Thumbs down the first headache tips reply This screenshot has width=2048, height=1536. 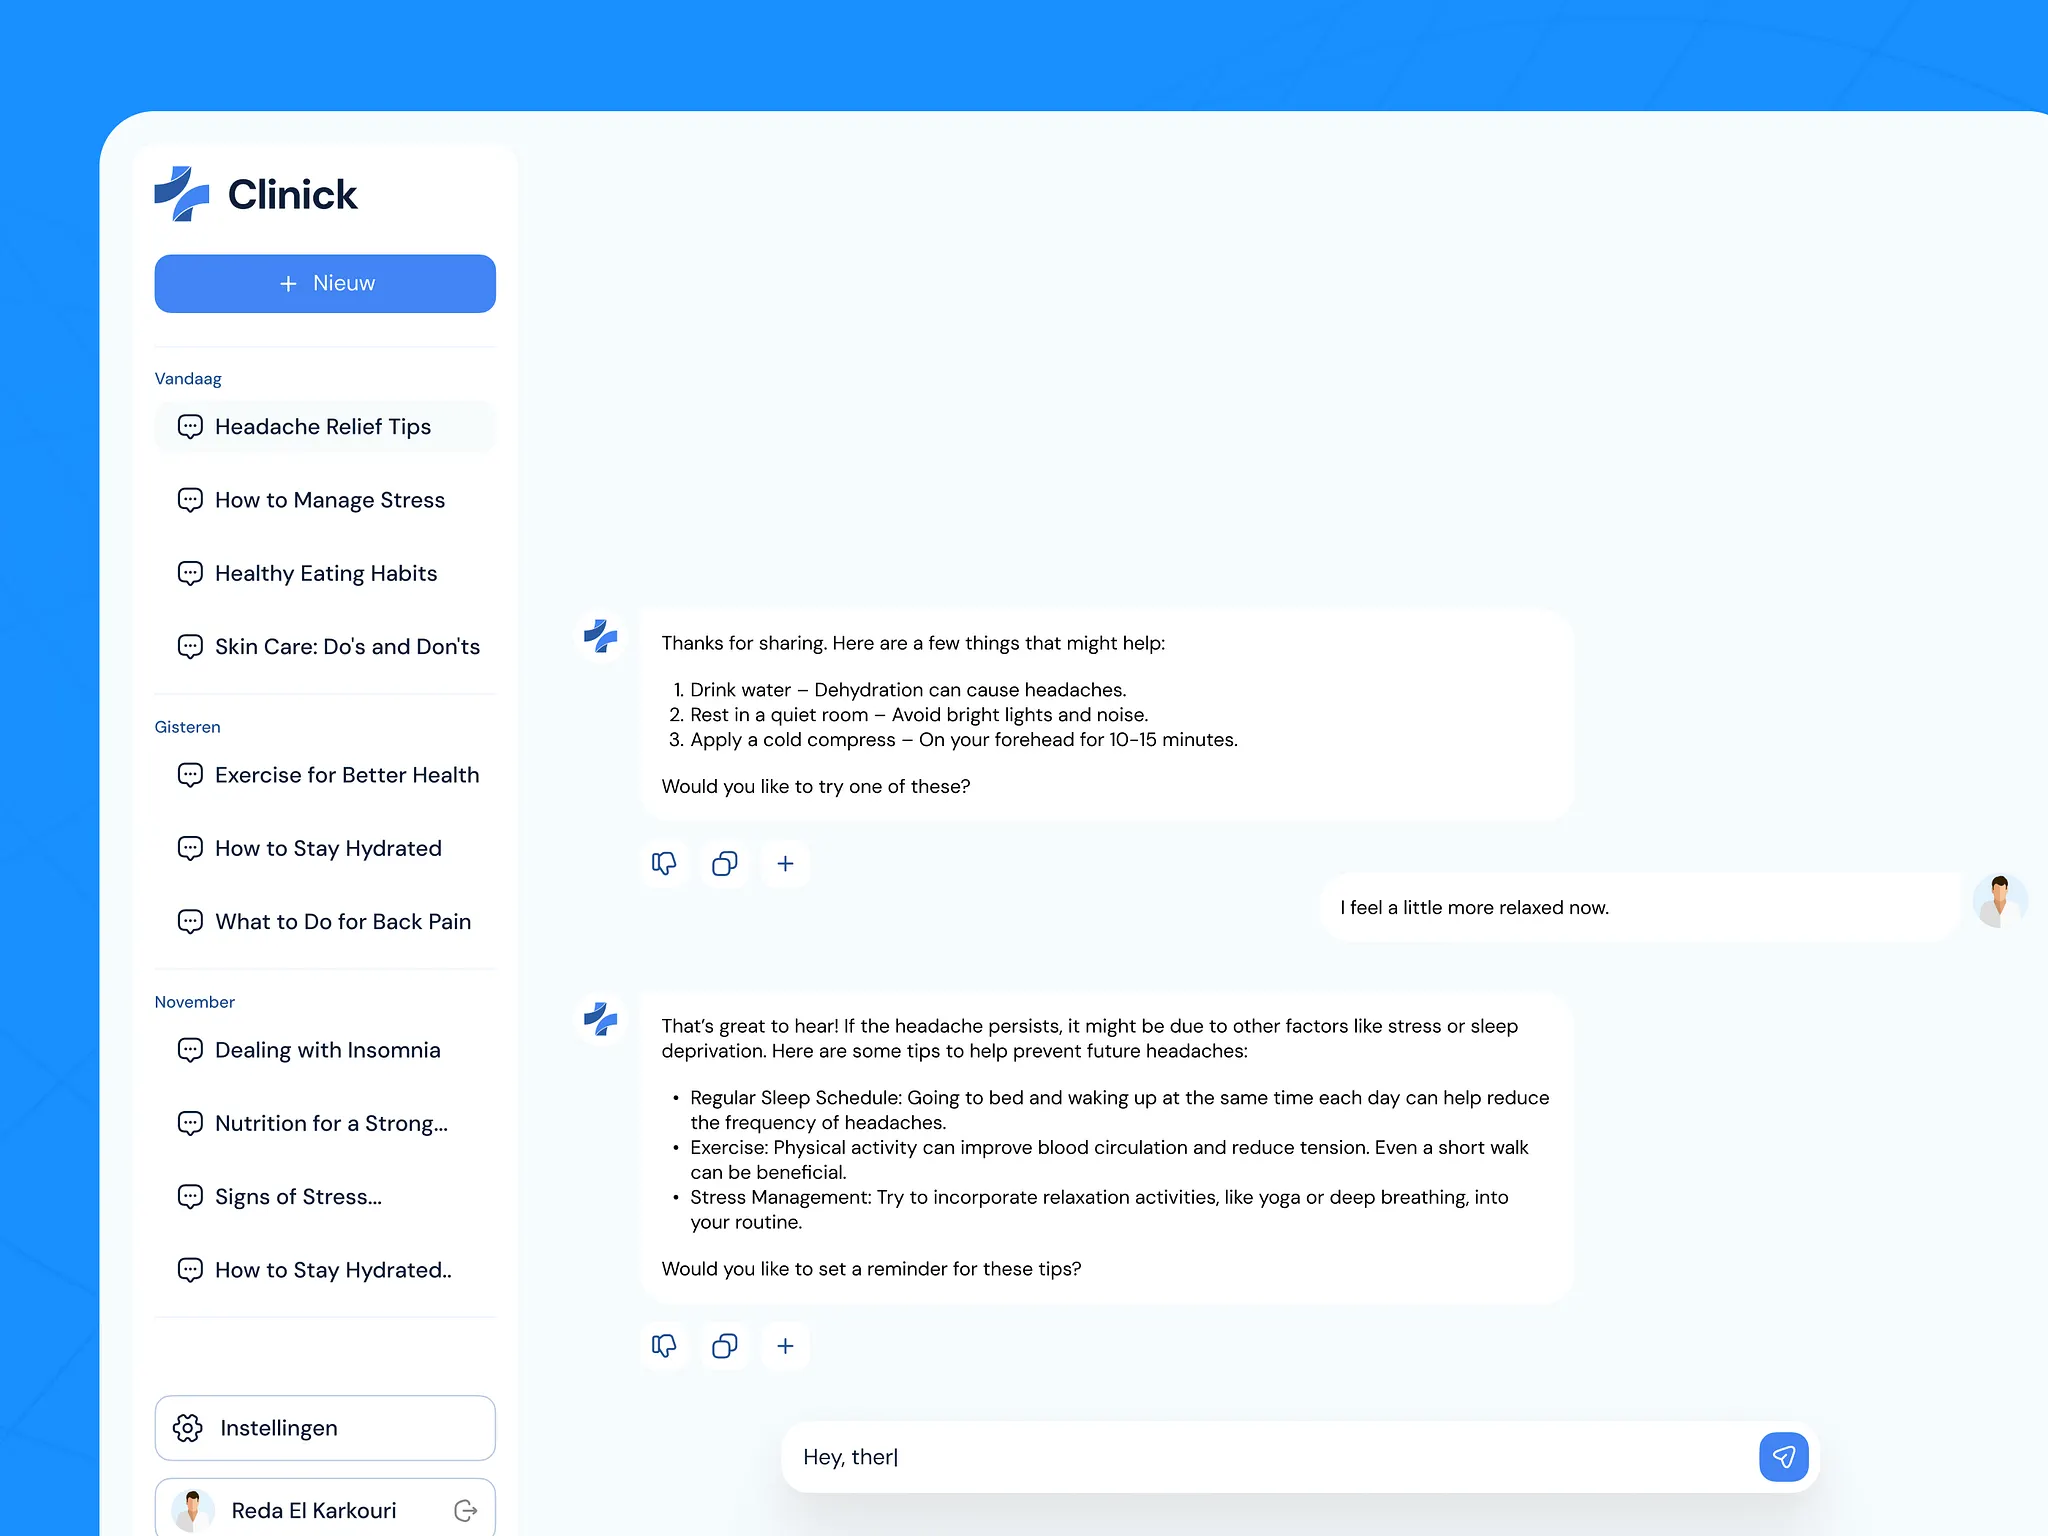click(x=664, y=863)
